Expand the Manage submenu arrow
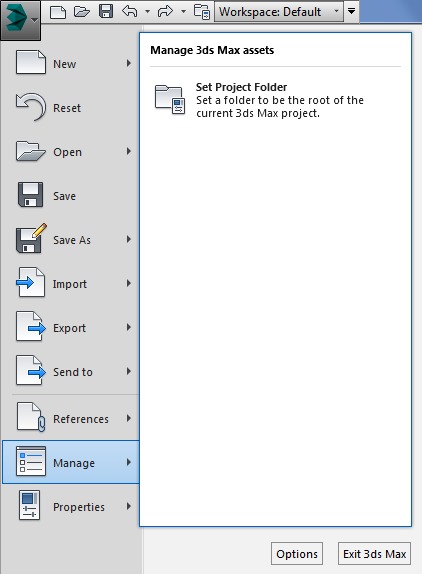This screenshot has height=574, width=422. coord(128,462)
